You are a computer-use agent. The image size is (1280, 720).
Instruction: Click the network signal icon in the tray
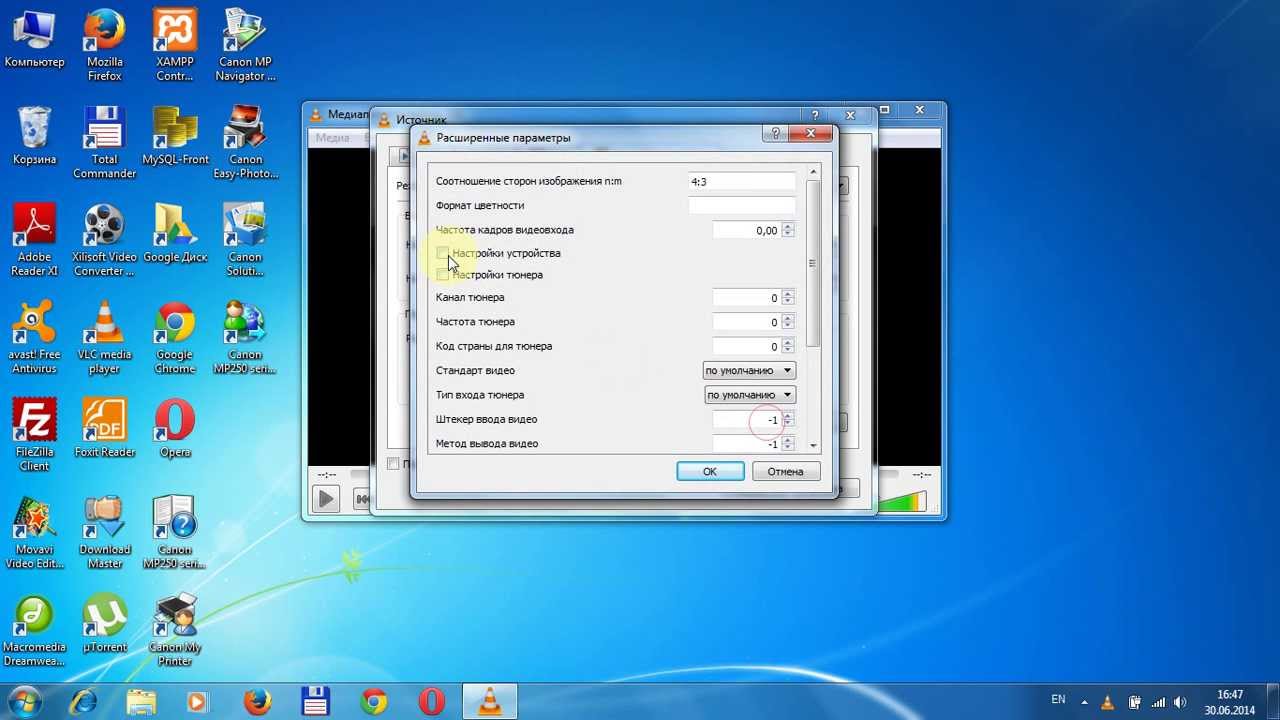pyautogui.click(x=1157, y=702)
